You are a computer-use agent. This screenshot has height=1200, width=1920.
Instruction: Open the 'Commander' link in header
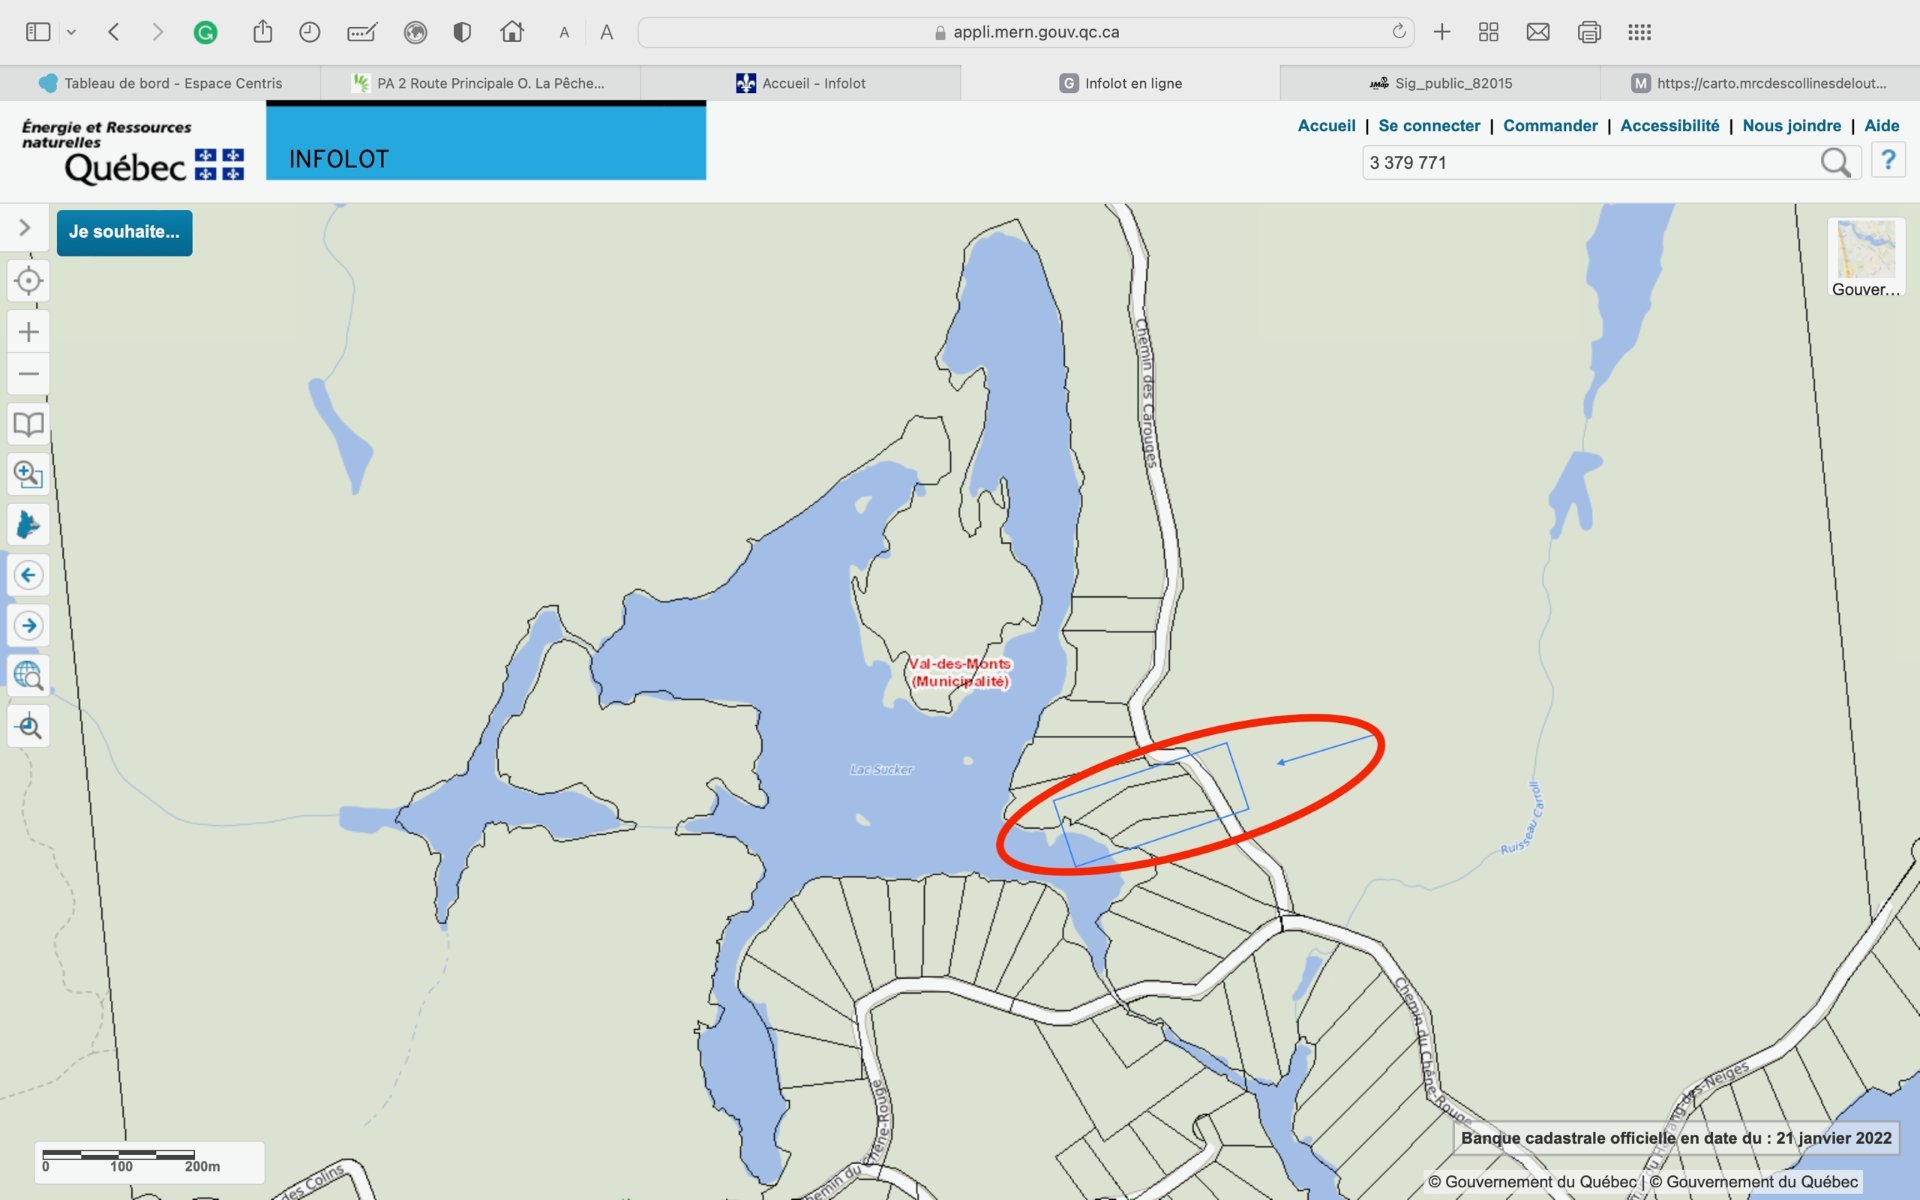click(x=1549, y=125)
